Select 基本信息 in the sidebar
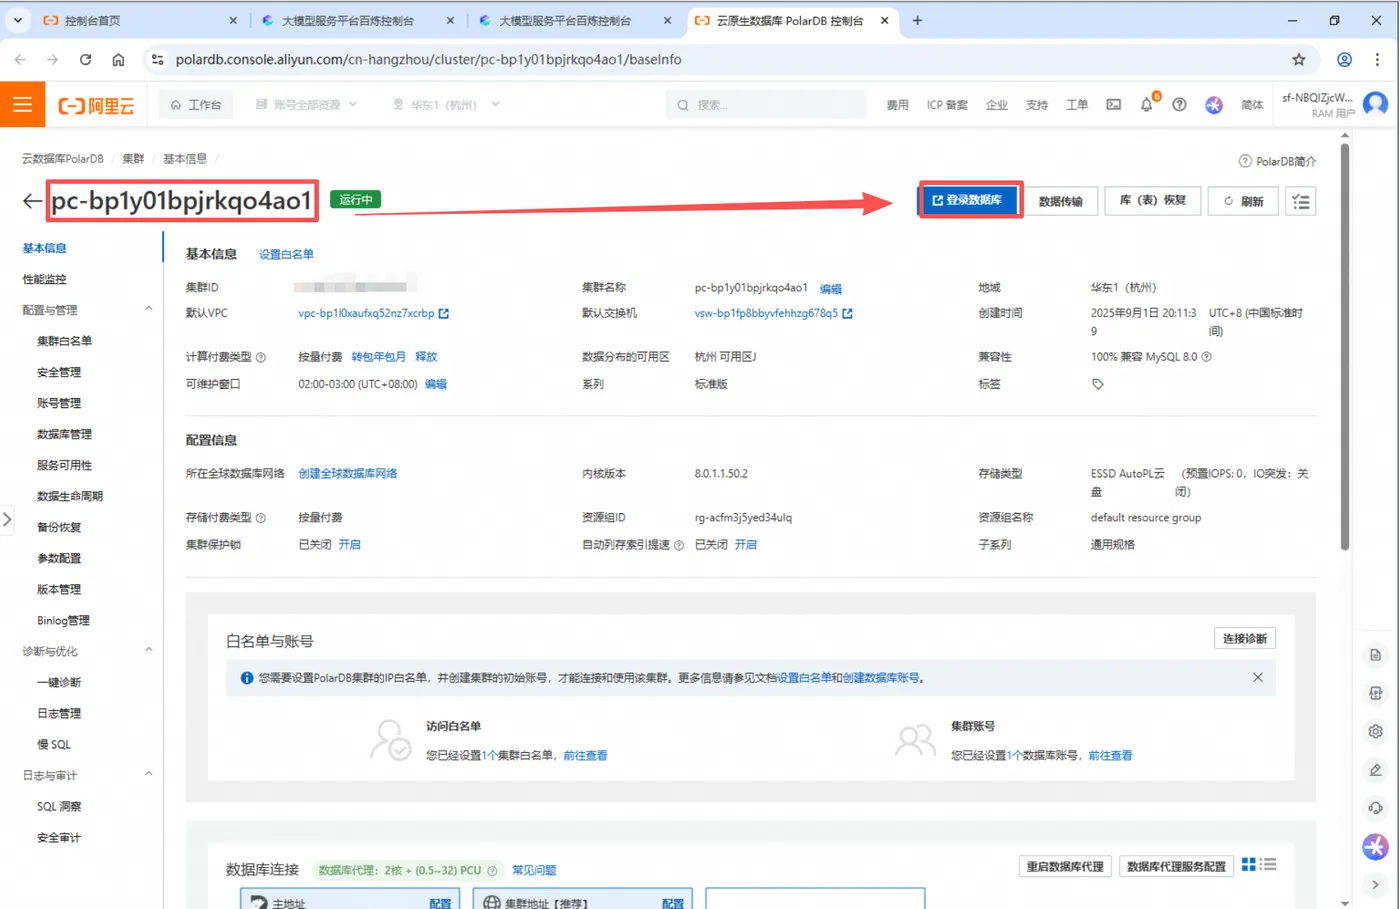 45,248
